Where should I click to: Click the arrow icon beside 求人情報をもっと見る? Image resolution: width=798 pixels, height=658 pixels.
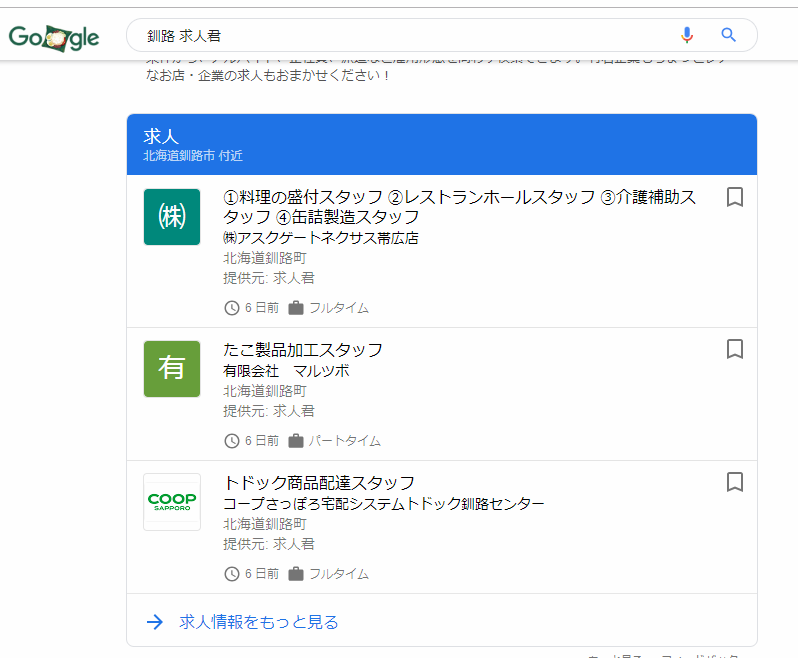[155, 622]
